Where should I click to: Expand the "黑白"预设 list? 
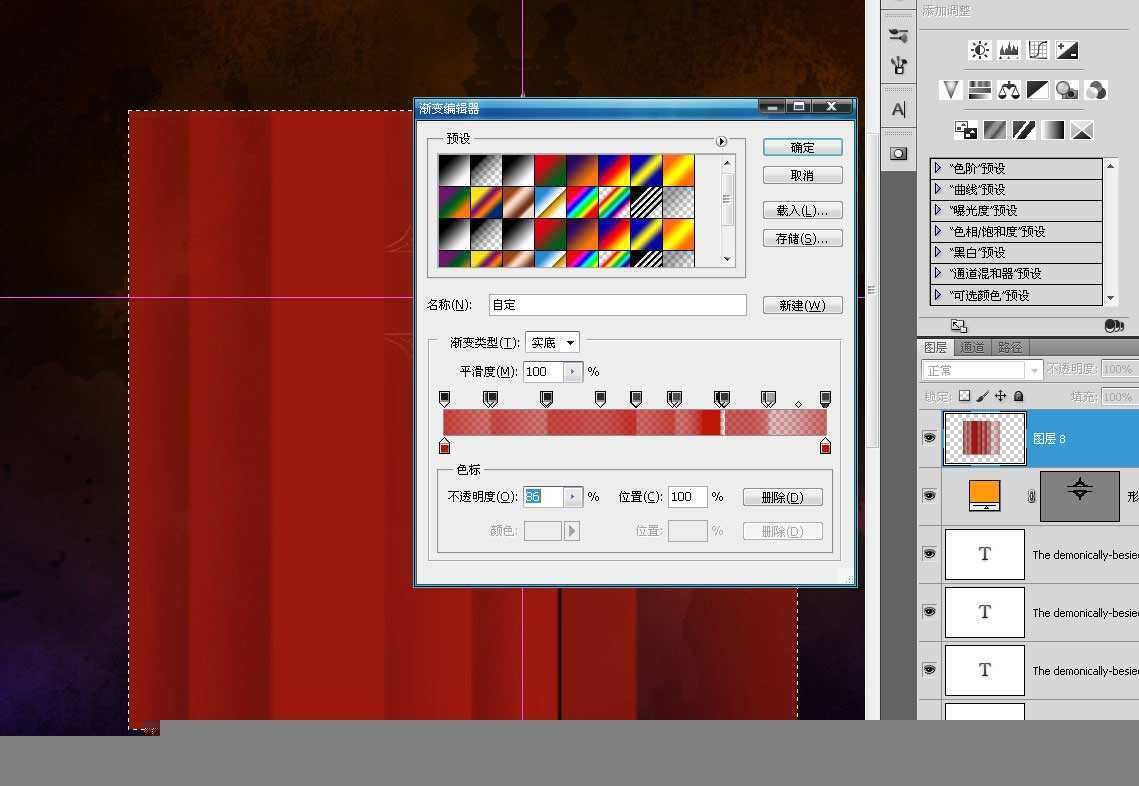point(938,252)
